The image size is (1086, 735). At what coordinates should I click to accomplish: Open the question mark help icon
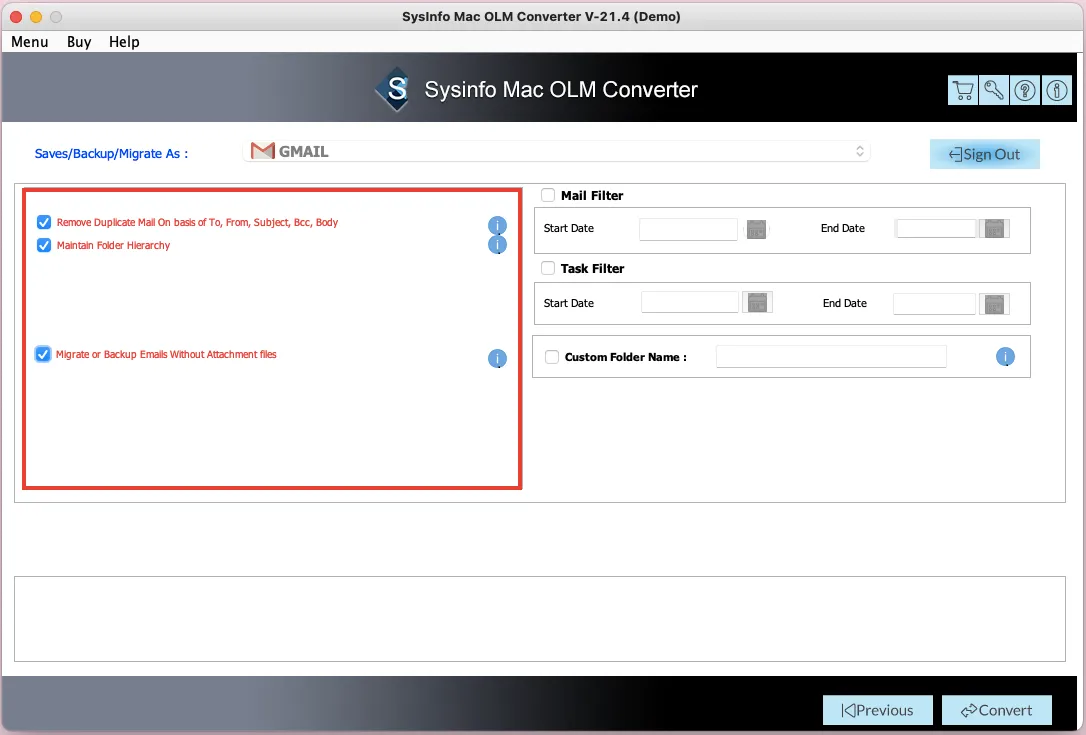tap(1025, 91)
